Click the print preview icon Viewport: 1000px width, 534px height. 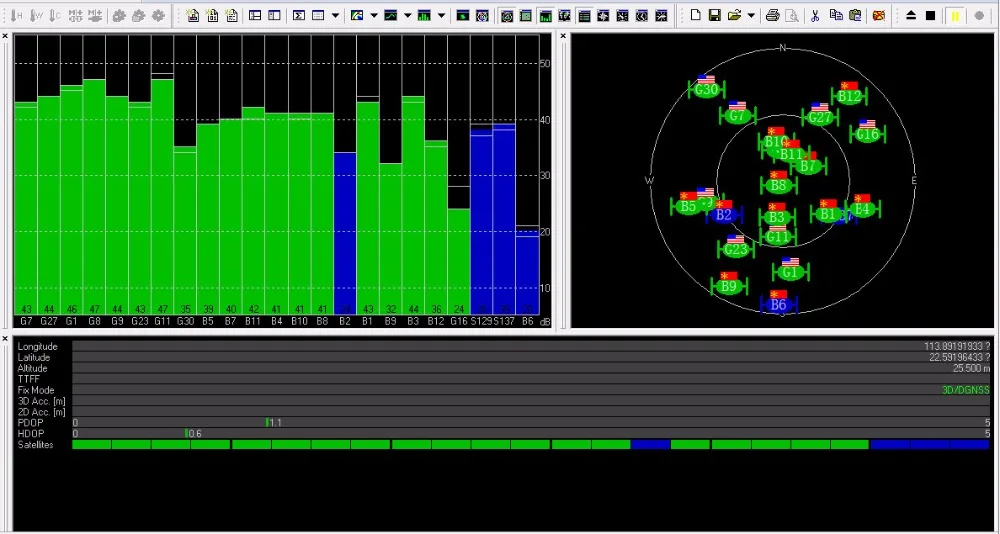click(x=791, y=15)
